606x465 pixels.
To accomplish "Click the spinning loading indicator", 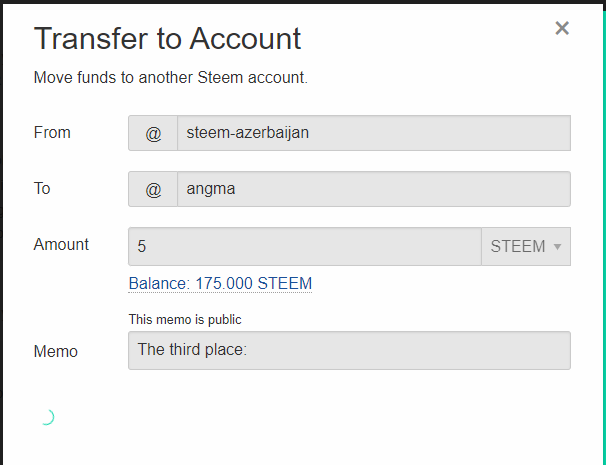I will (45, 417).
